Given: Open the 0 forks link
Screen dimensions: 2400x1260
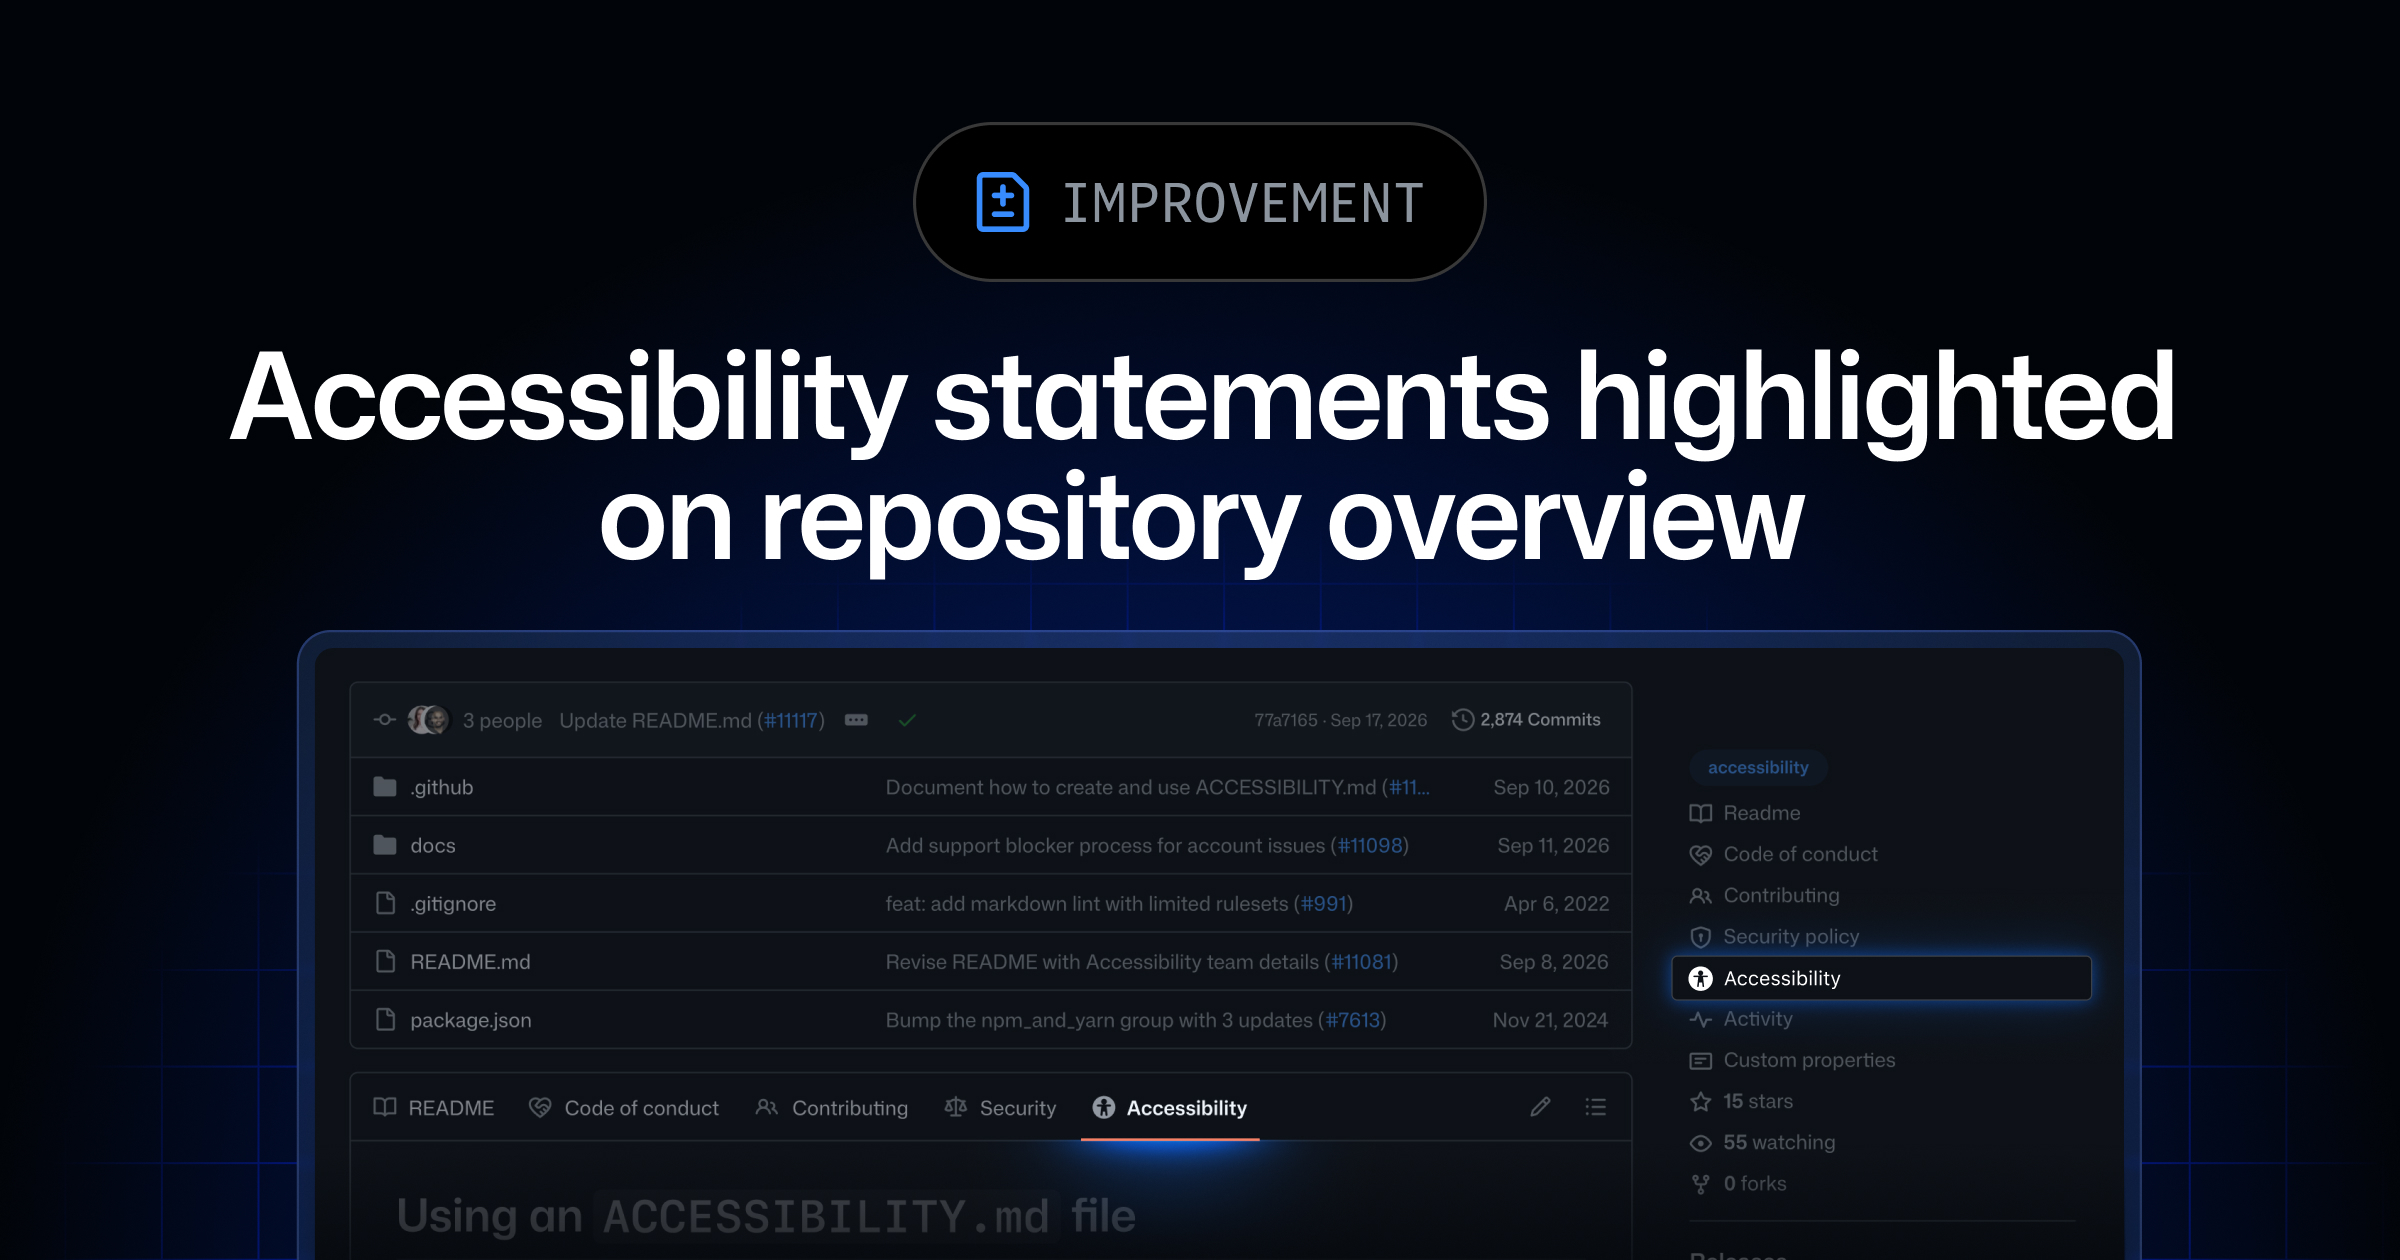Looking at the screenshot, I should (x=1755, y=1183).
